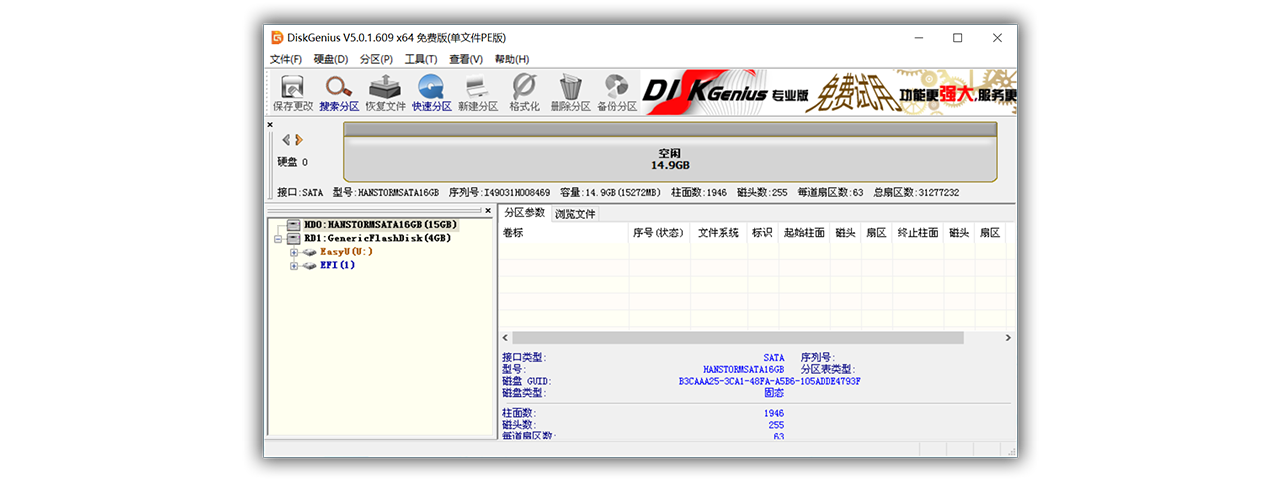Screen dimensions: 1280x480
Task: Click the 总扇区数:31277232 info text
Action: tap(915, 192)
